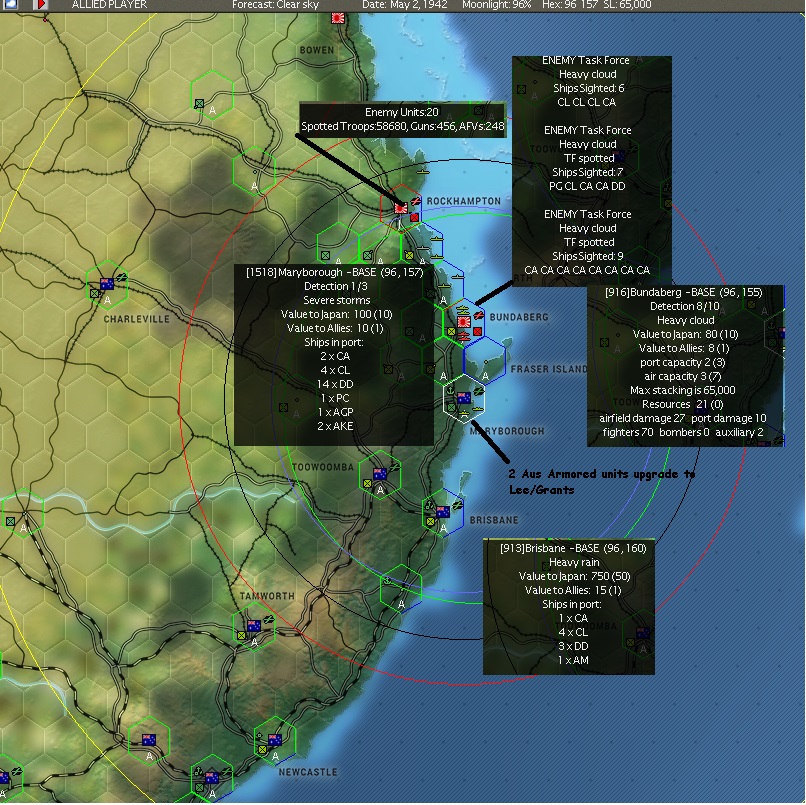Click 'Hex: 96 157 SL: 65,000' readout
Image resolution: width=806 pixels, height=805 pixels.
point(597,5)
